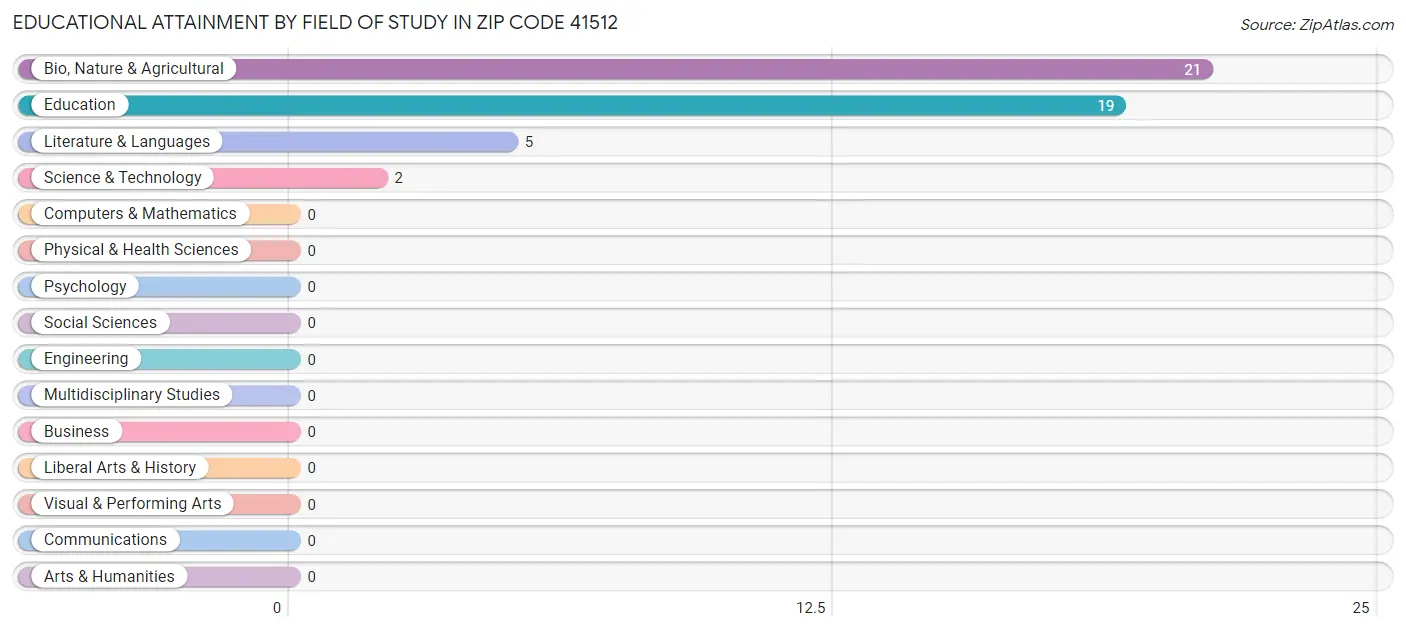Image resolution: width=1406 pixels, height=631 pixels.
Task: Select the Communications label
Action: pos(105,540)
